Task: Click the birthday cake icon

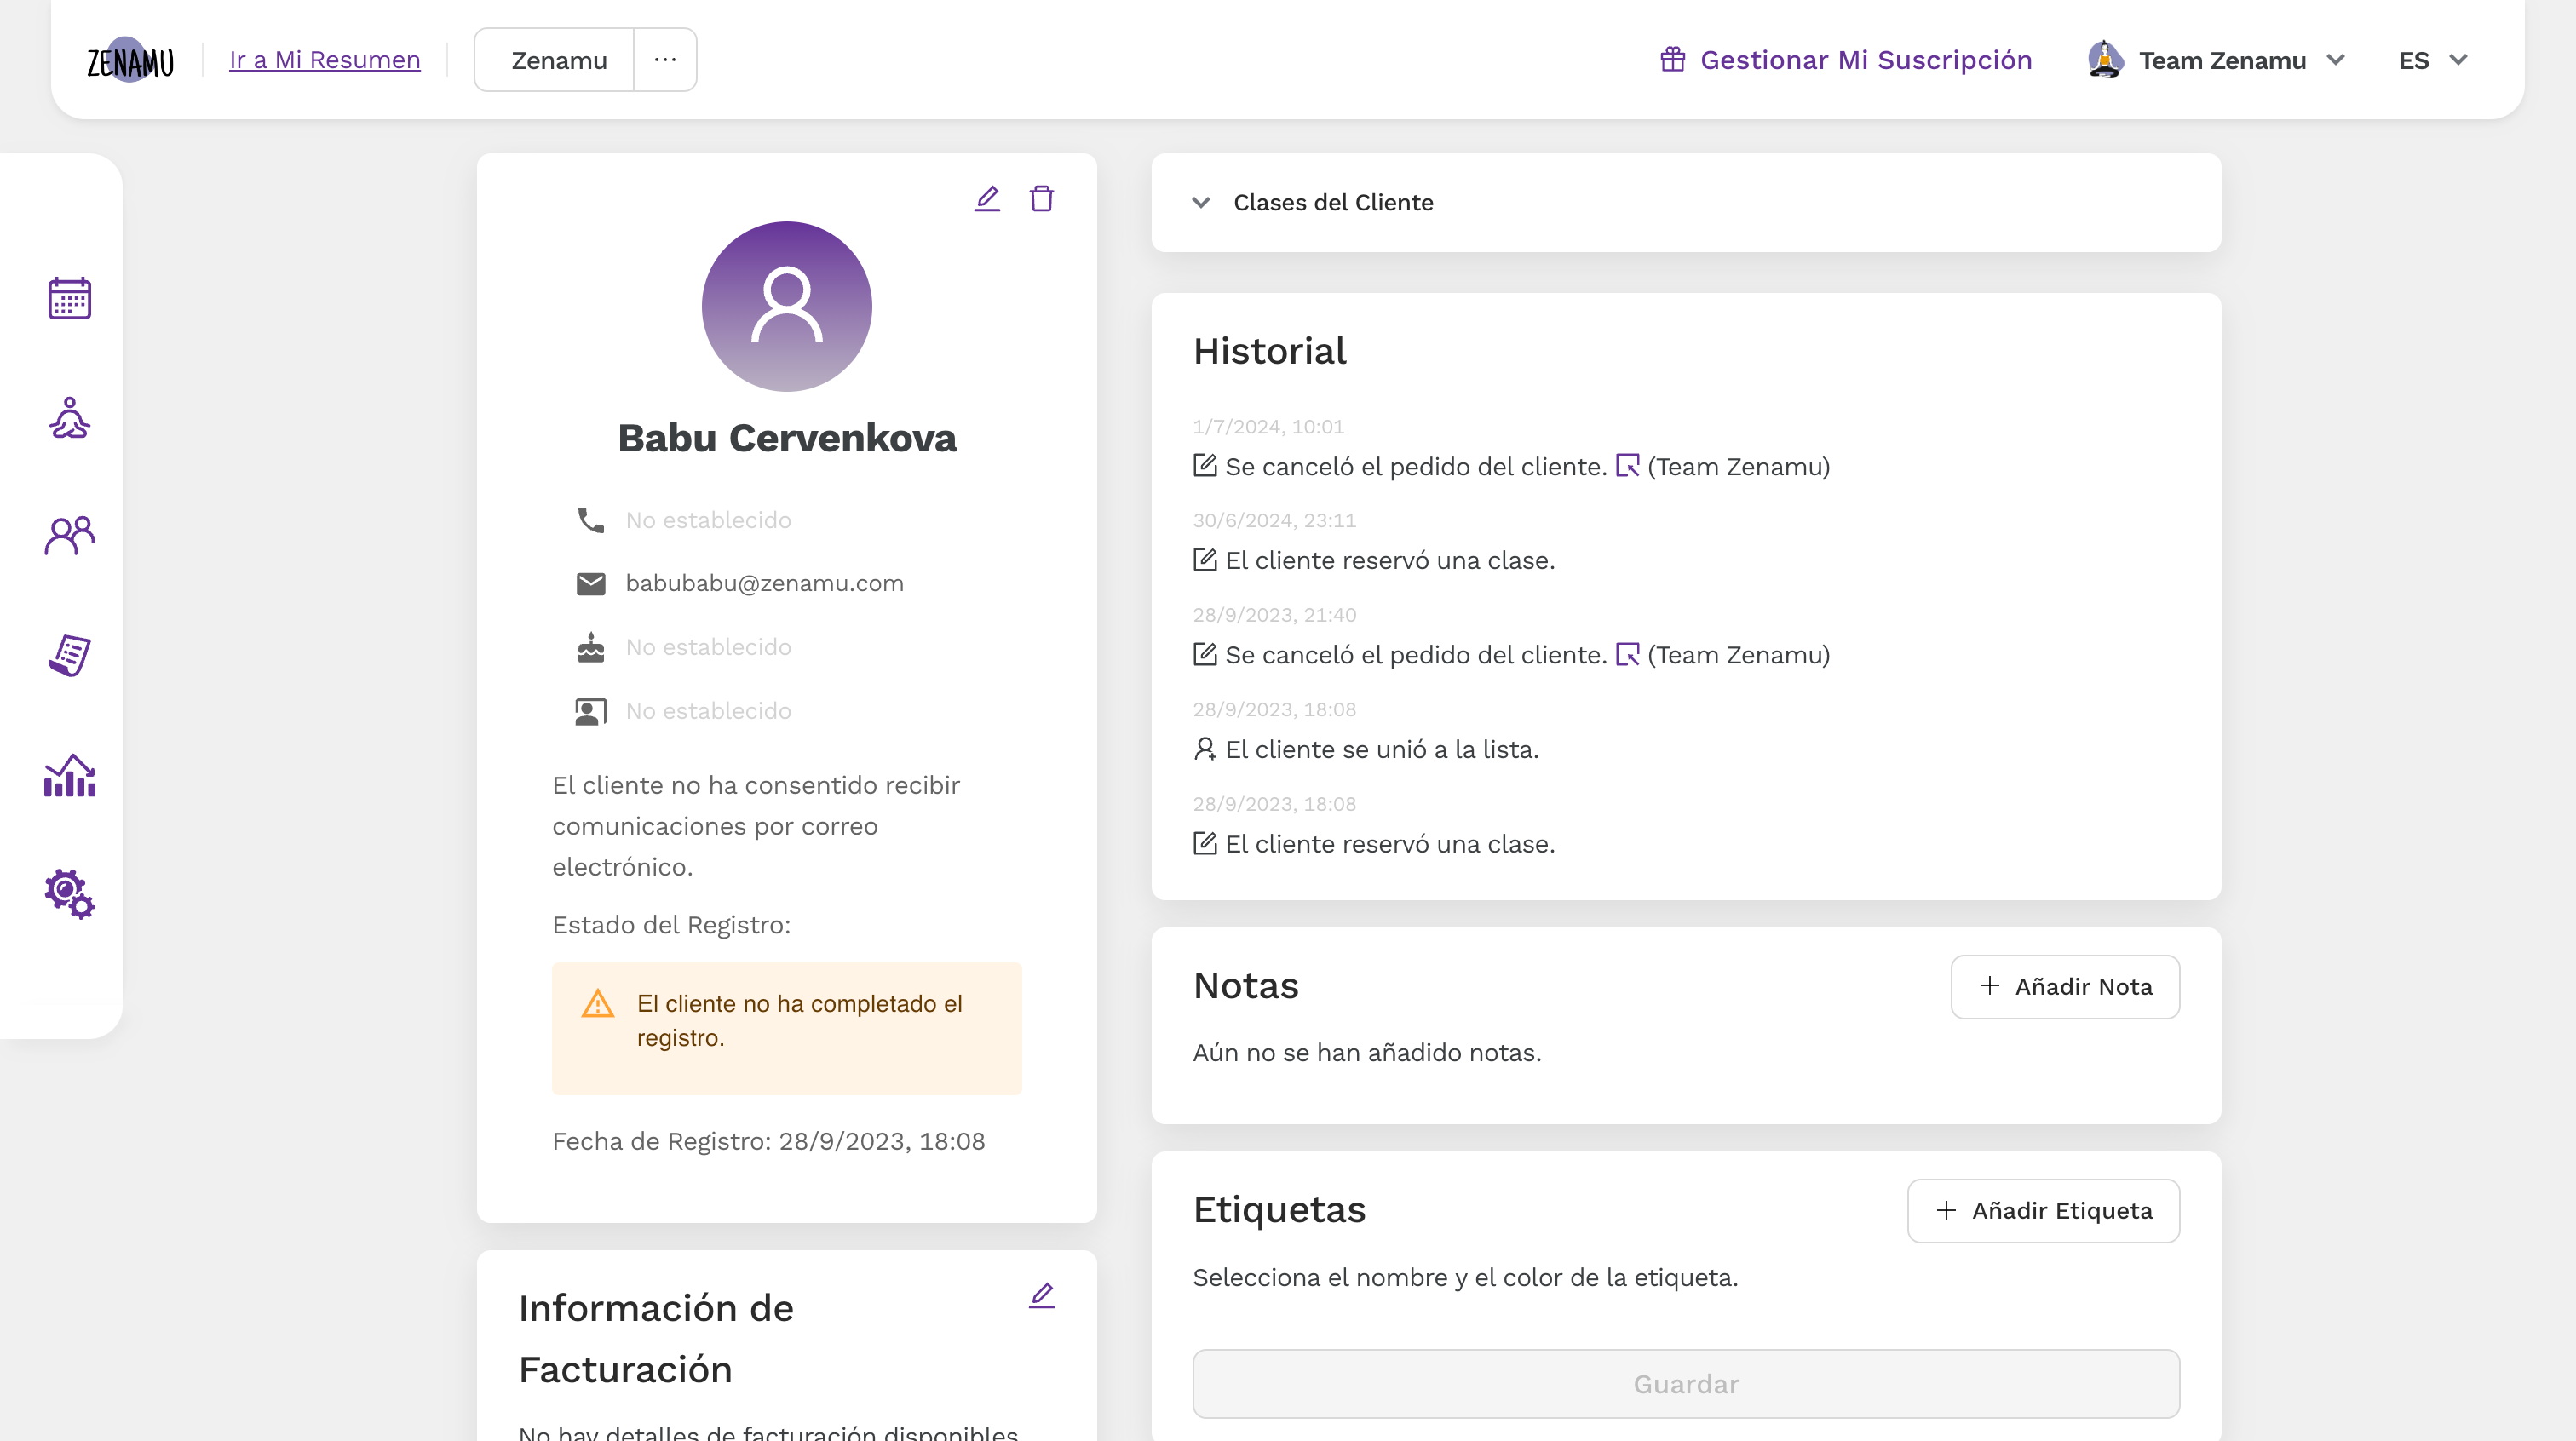Action: pyautogui.click(x=590, y=647)
